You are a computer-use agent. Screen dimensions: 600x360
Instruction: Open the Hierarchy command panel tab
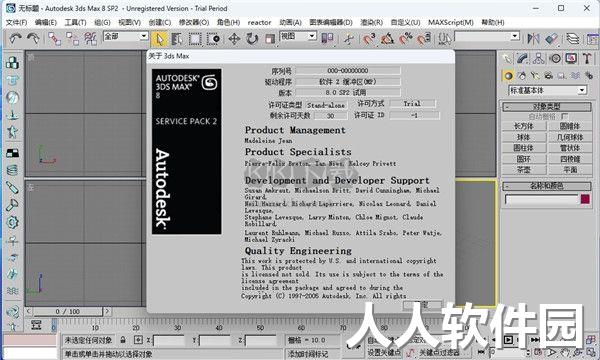(539, 58)
